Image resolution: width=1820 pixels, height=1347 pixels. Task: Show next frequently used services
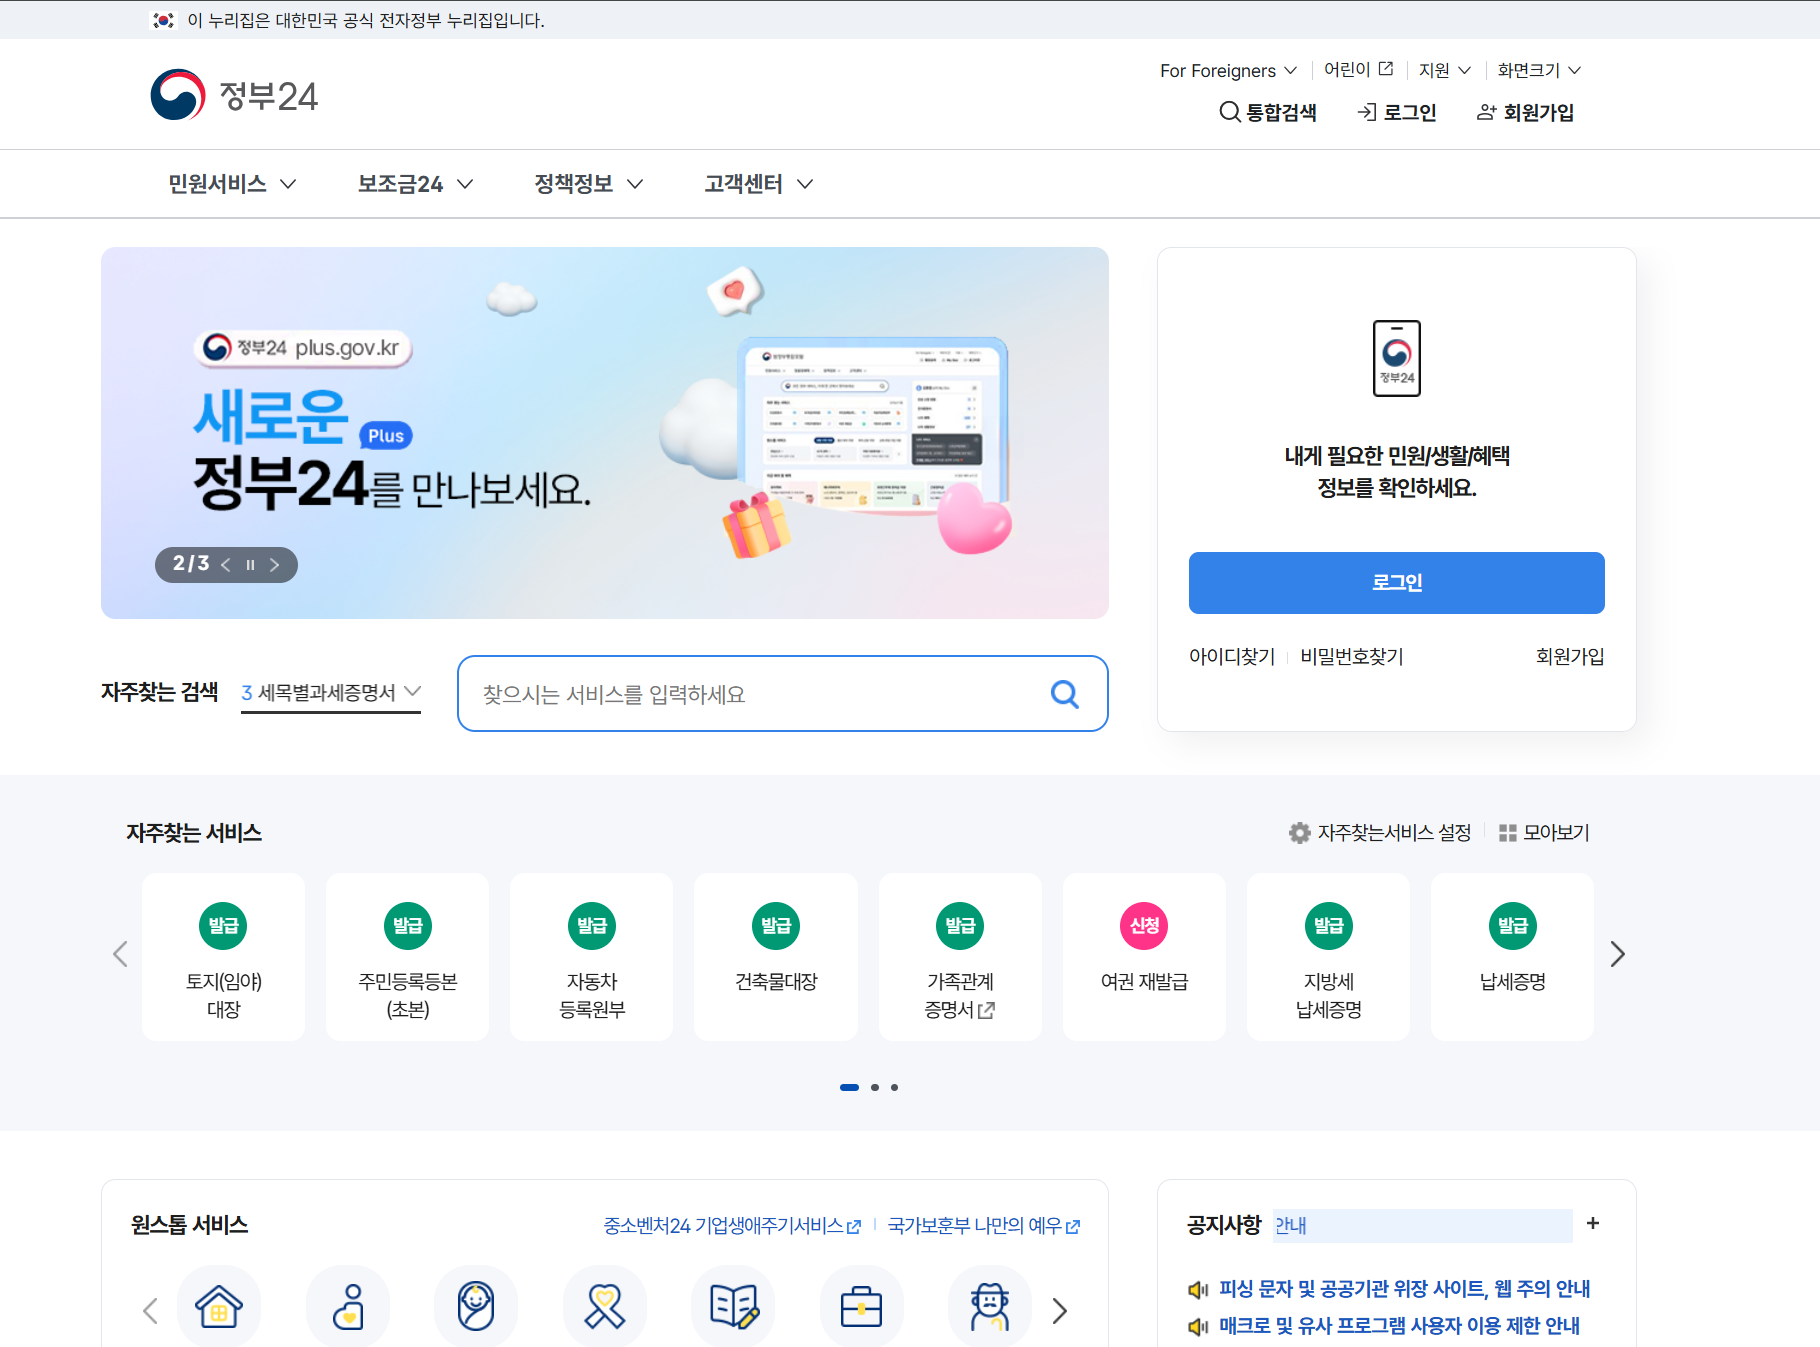coord(1617,954)
